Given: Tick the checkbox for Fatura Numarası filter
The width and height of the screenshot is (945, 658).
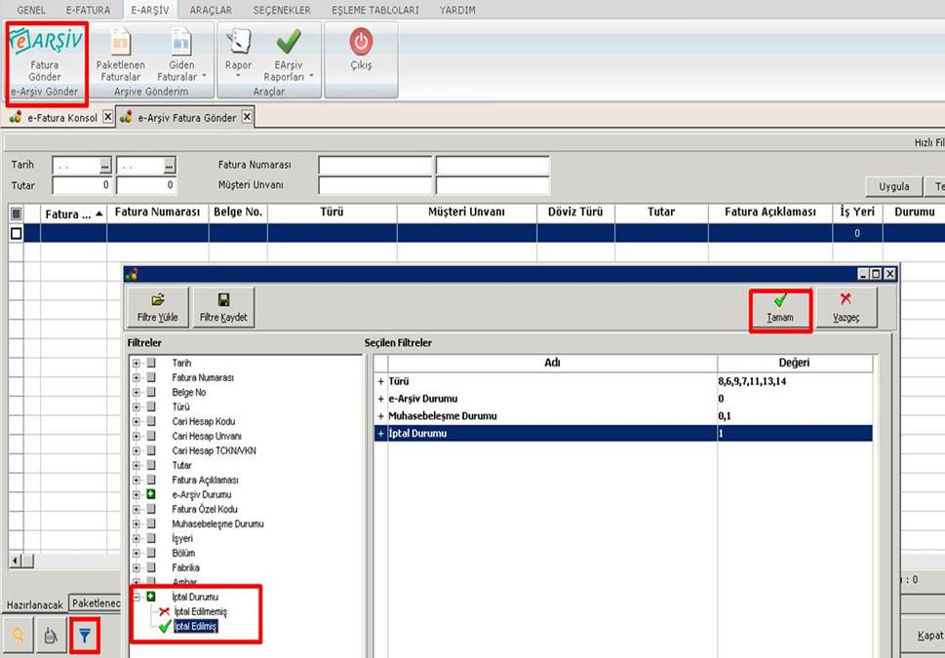Looking at the screenshot, I should click(x=151, y=378).
